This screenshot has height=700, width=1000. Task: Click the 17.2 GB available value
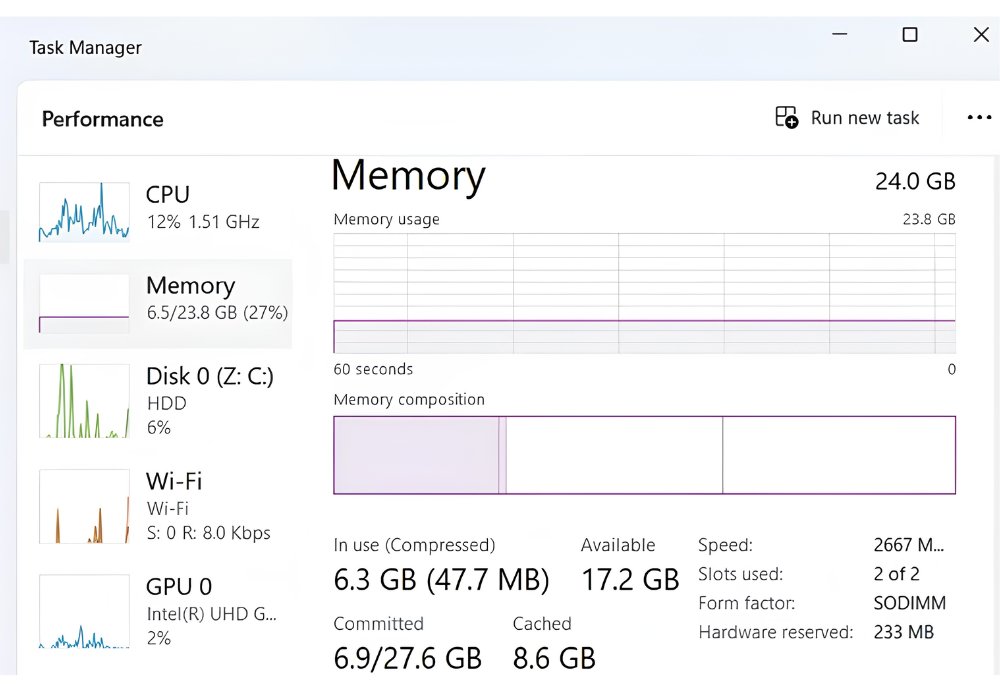630,580
